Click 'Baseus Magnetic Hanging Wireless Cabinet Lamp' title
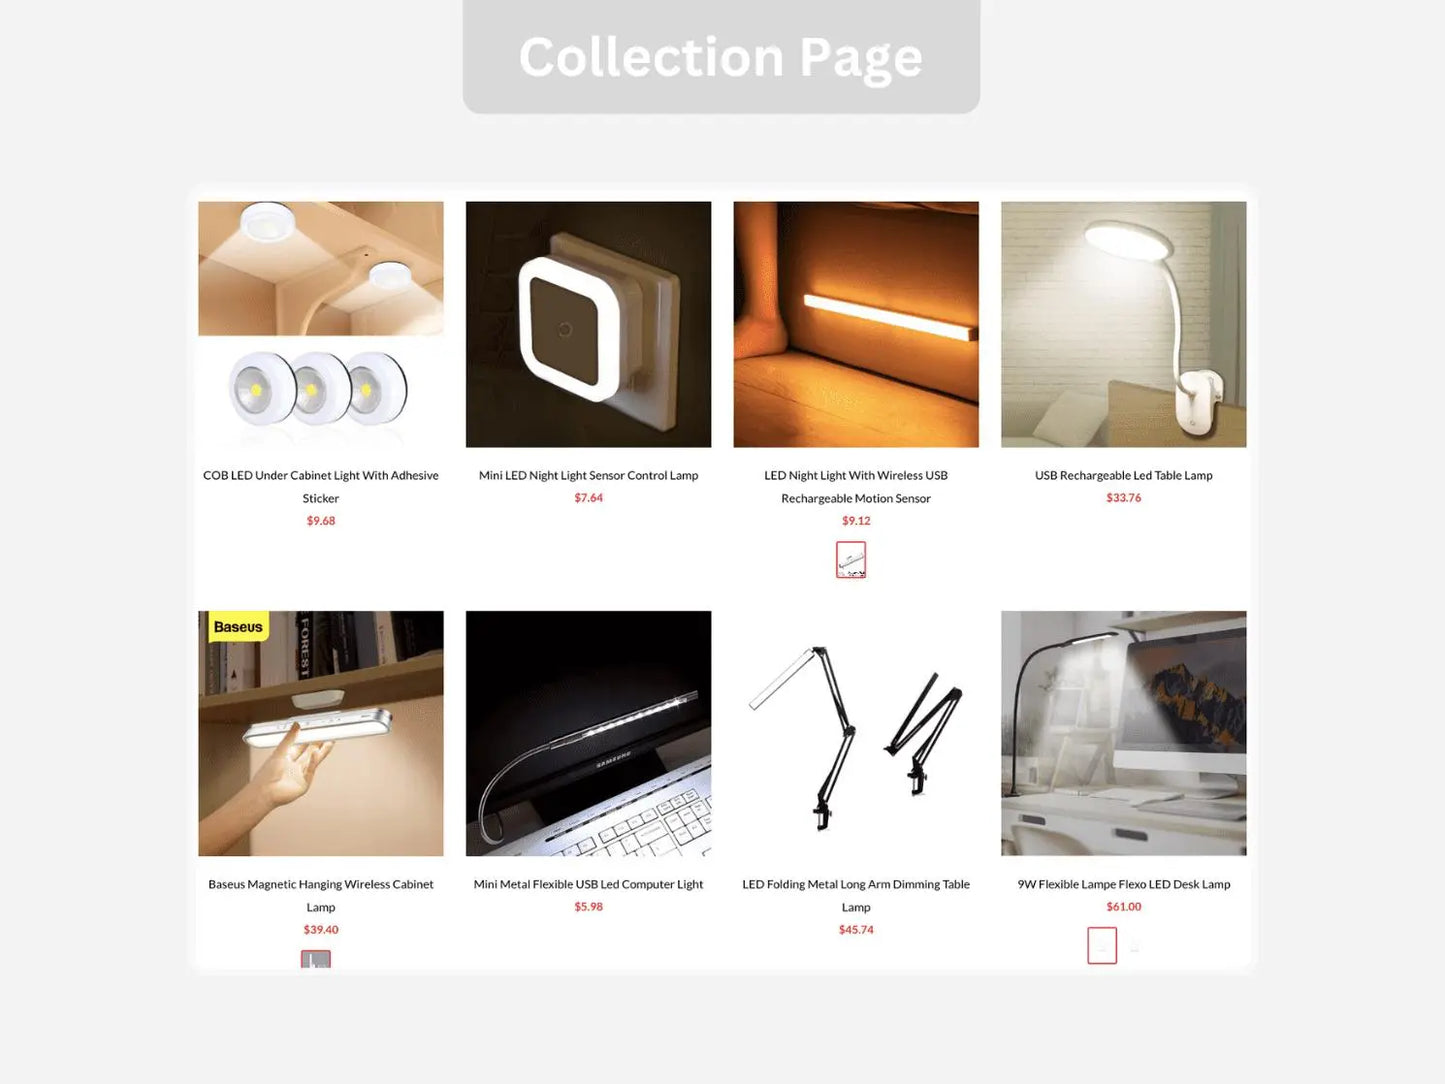 click(321, 896)
